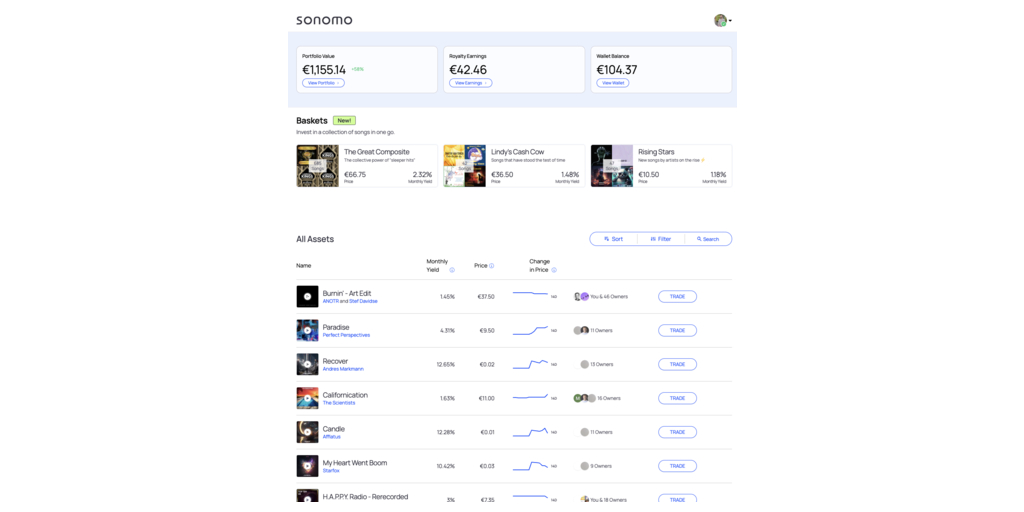Click the info icon beside Change in Price
This screenshot has width=1024, height=512.
(x=554, y=270)
